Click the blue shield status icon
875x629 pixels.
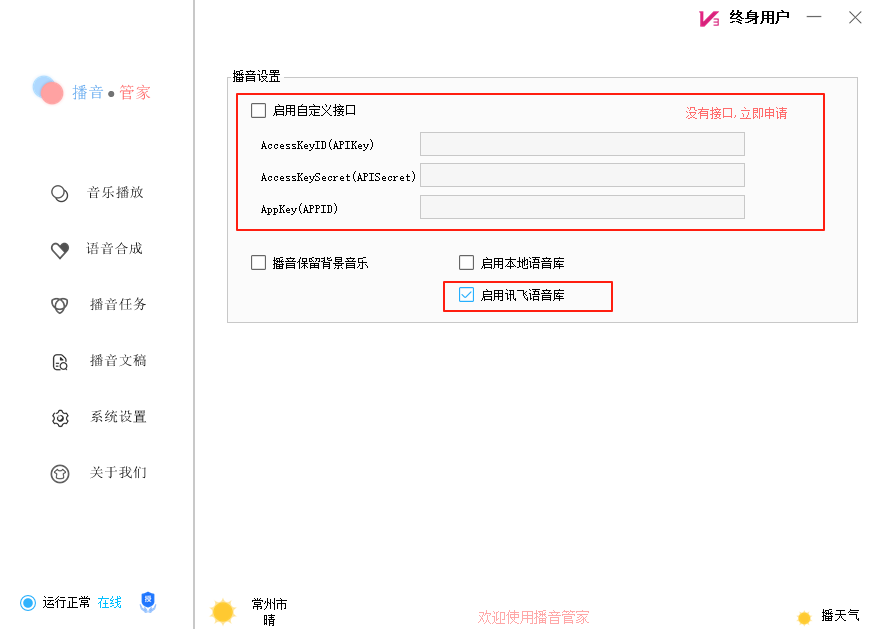pyautogui.click(x=148, y=602)
